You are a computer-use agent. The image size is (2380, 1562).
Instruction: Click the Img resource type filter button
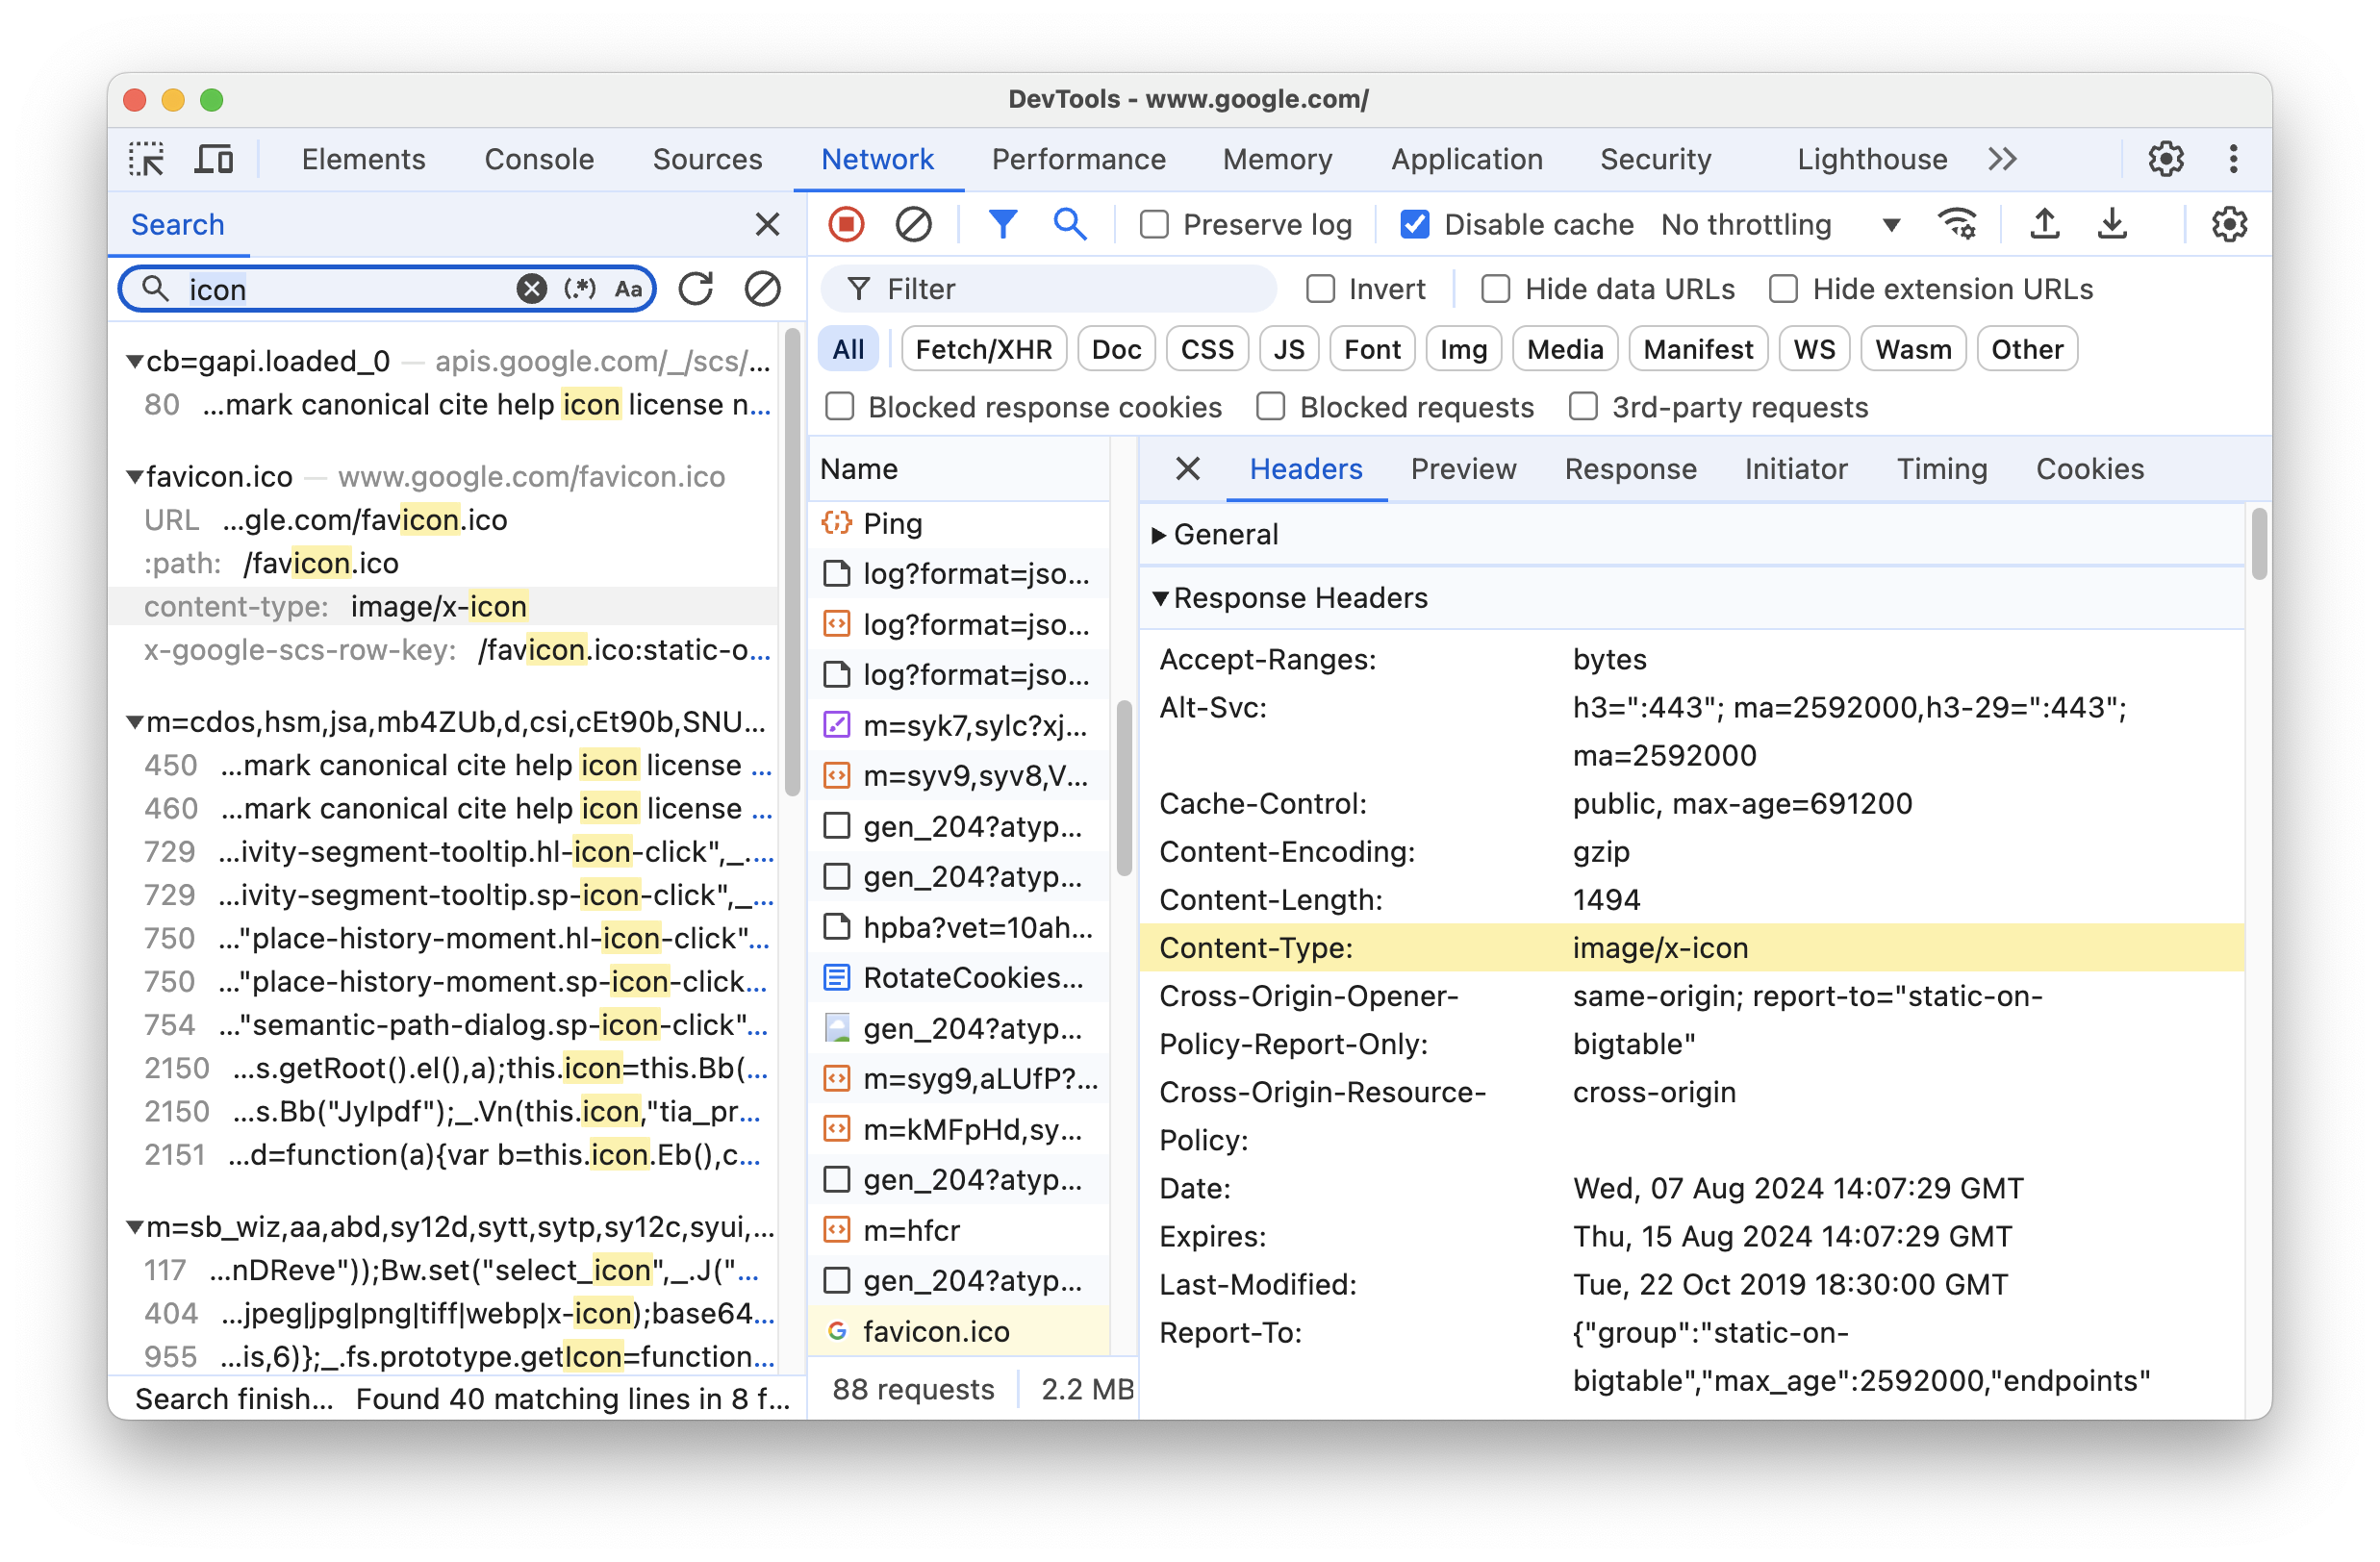point(1463,348)
